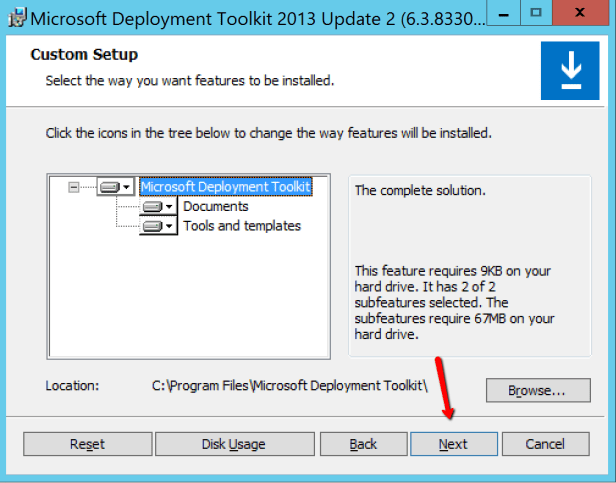The height and width of the screenshot is (483, 616).
Task: Open the Disk Usage dialog
Action: 233,444
